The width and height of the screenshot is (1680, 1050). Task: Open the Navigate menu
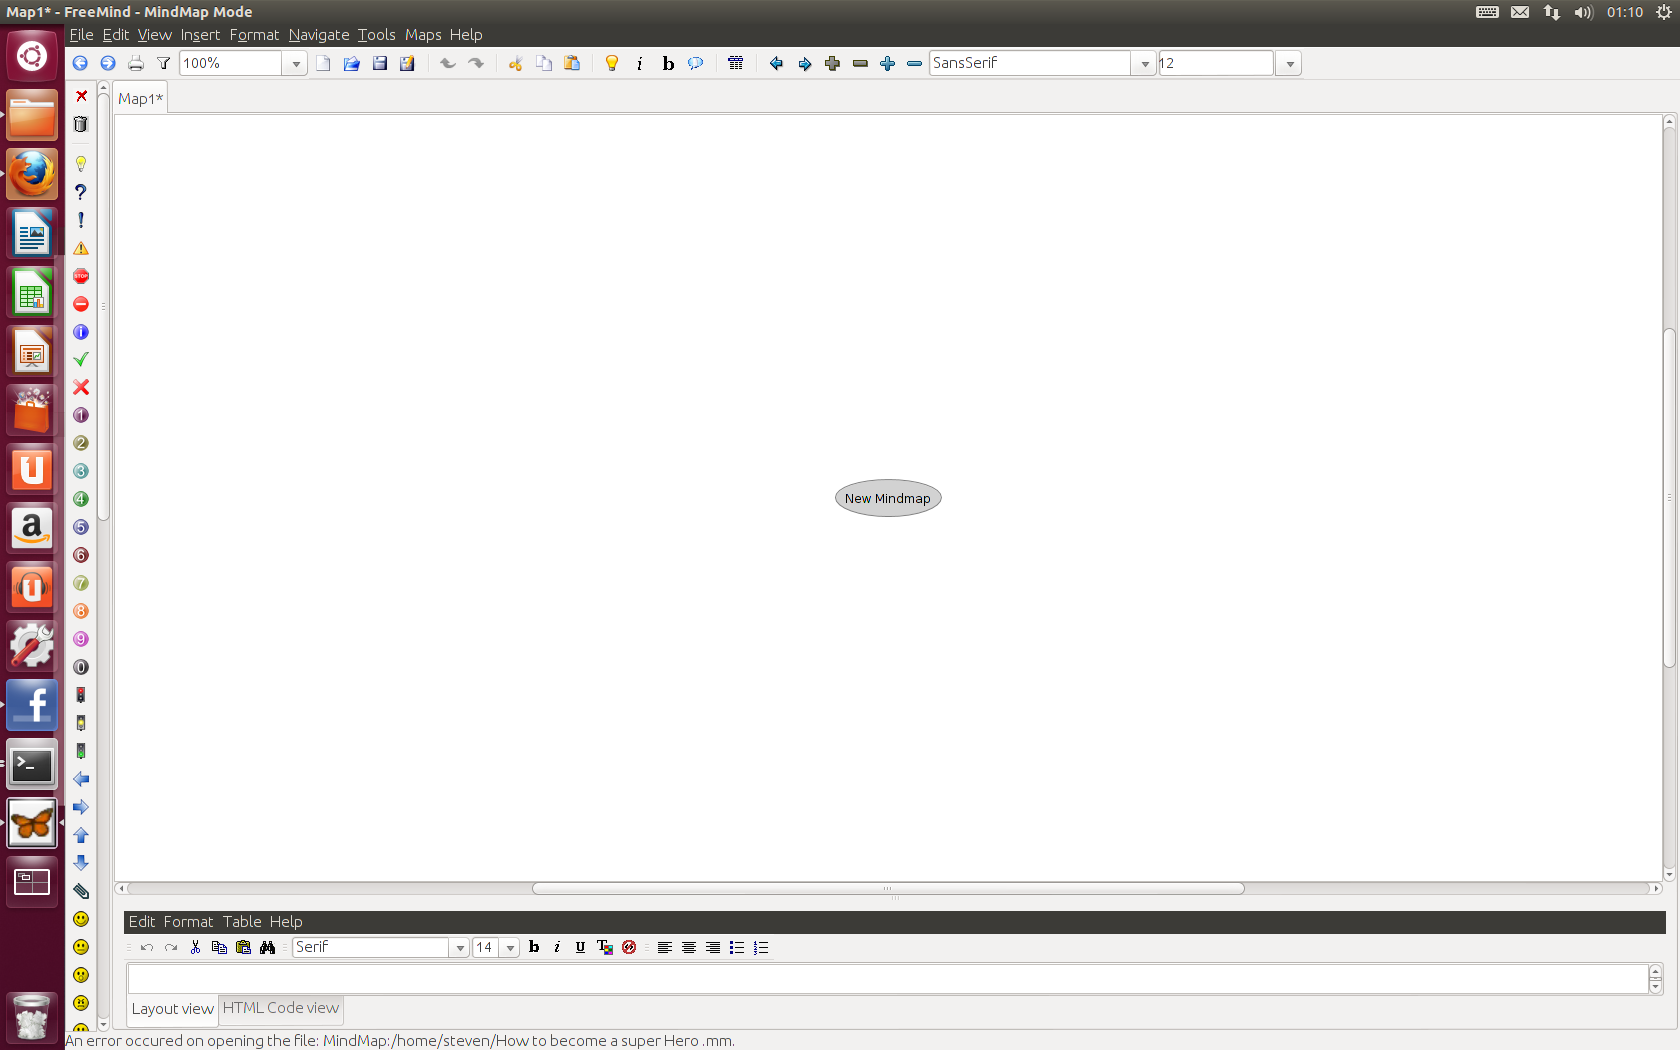pyautogui.click(x=318, y=34)
